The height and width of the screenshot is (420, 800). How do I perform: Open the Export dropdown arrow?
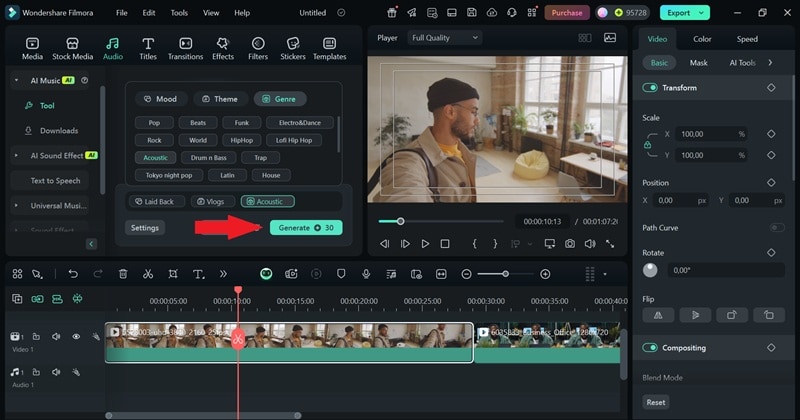(702, 13)
